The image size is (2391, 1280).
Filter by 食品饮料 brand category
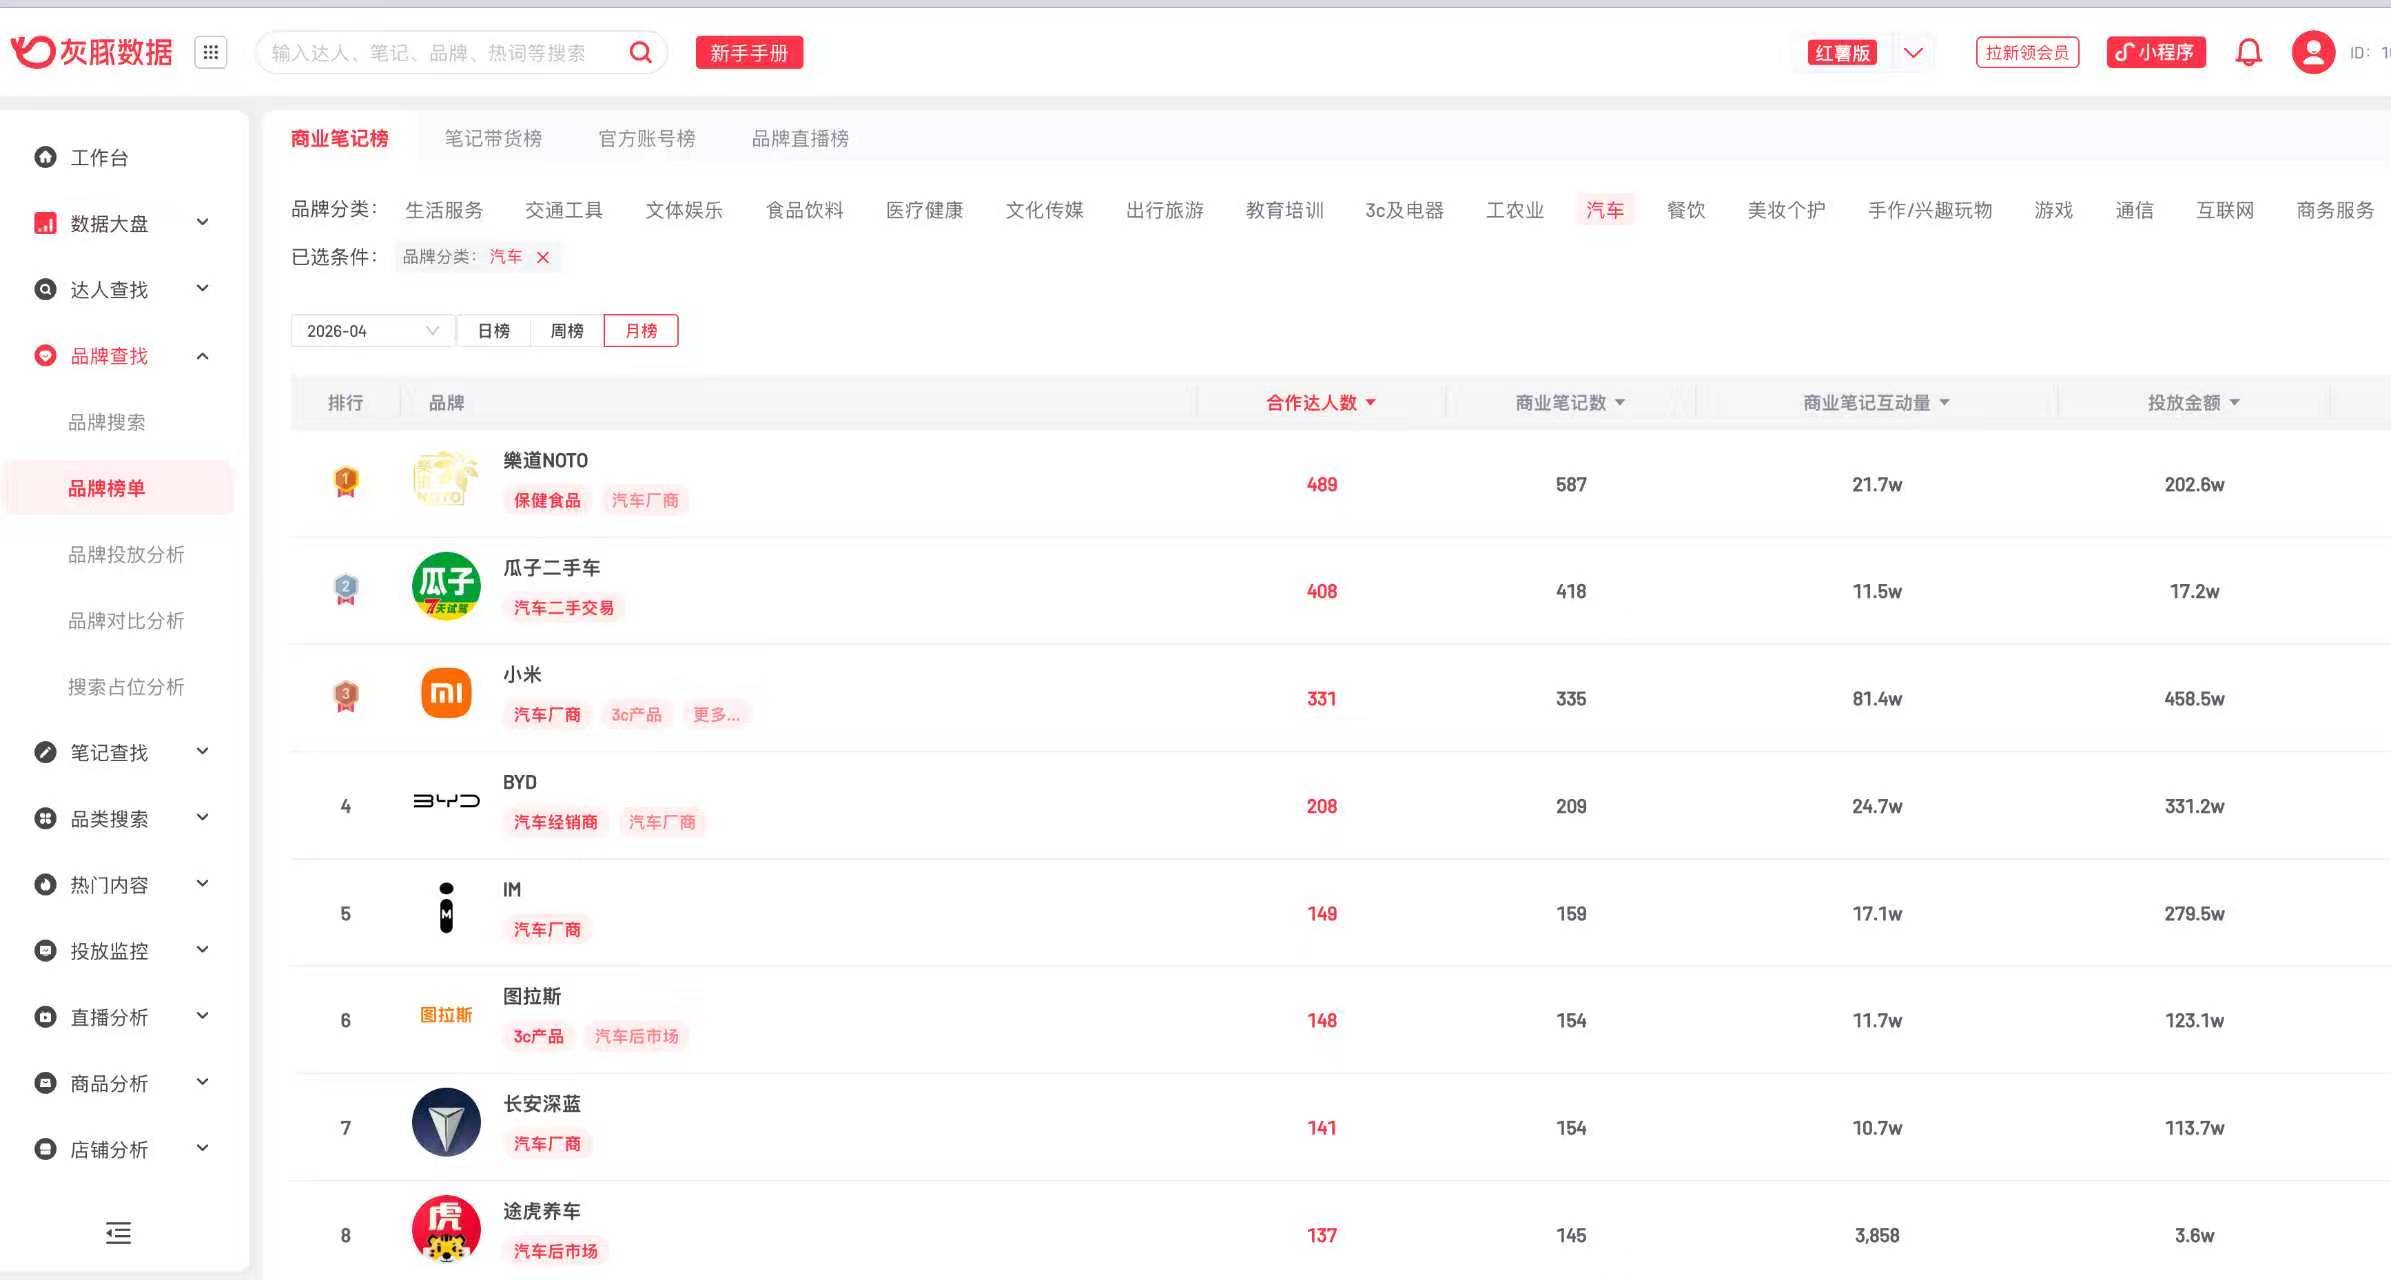pyautogui.click(x=805, y=210)
